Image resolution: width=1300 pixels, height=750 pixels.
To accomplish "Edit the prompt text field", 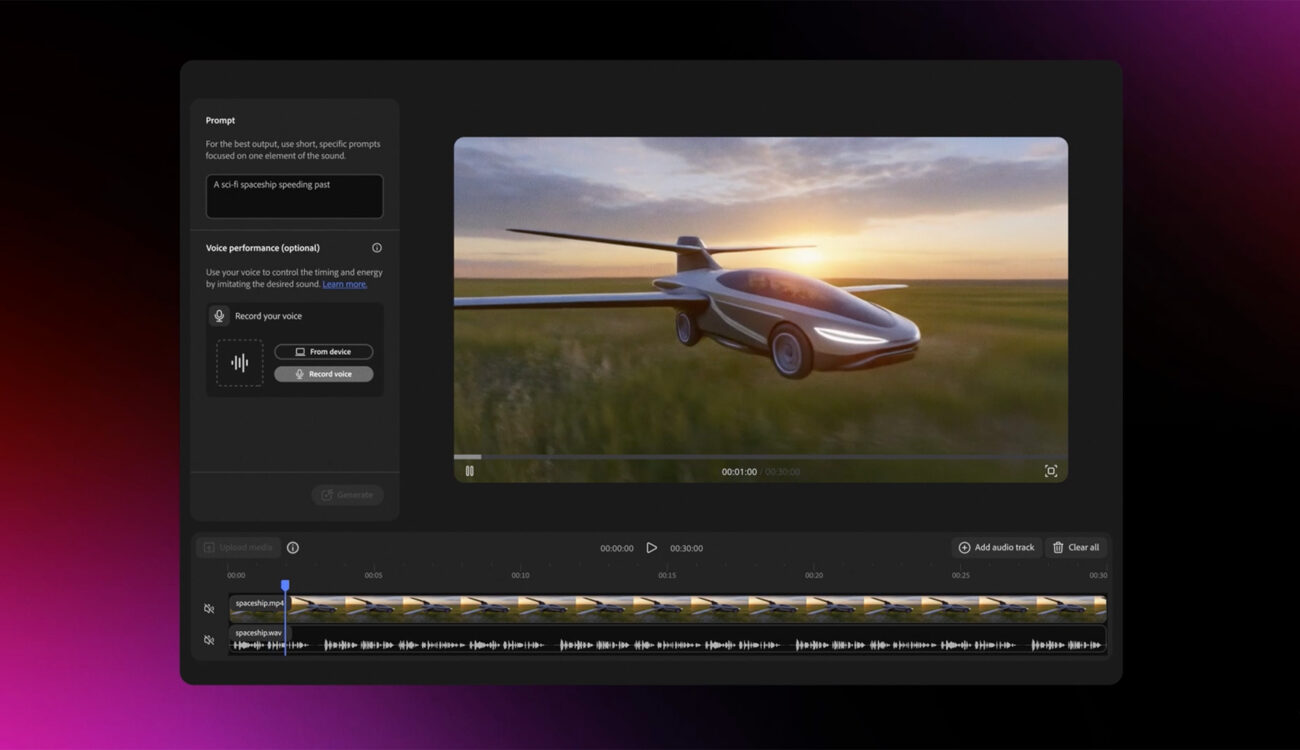I will (x=295, y=196).
